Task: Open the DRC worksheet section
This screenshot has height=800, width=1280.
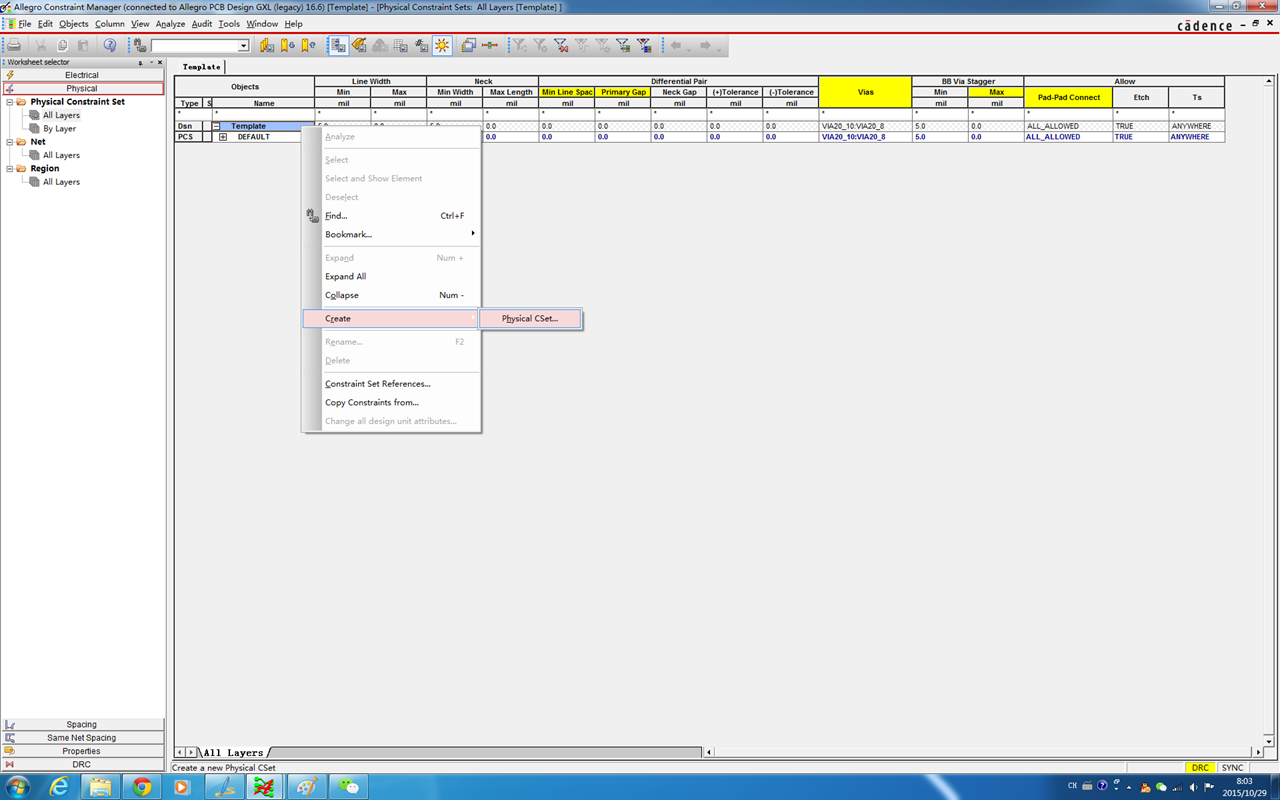Action: tap(83, 764)
